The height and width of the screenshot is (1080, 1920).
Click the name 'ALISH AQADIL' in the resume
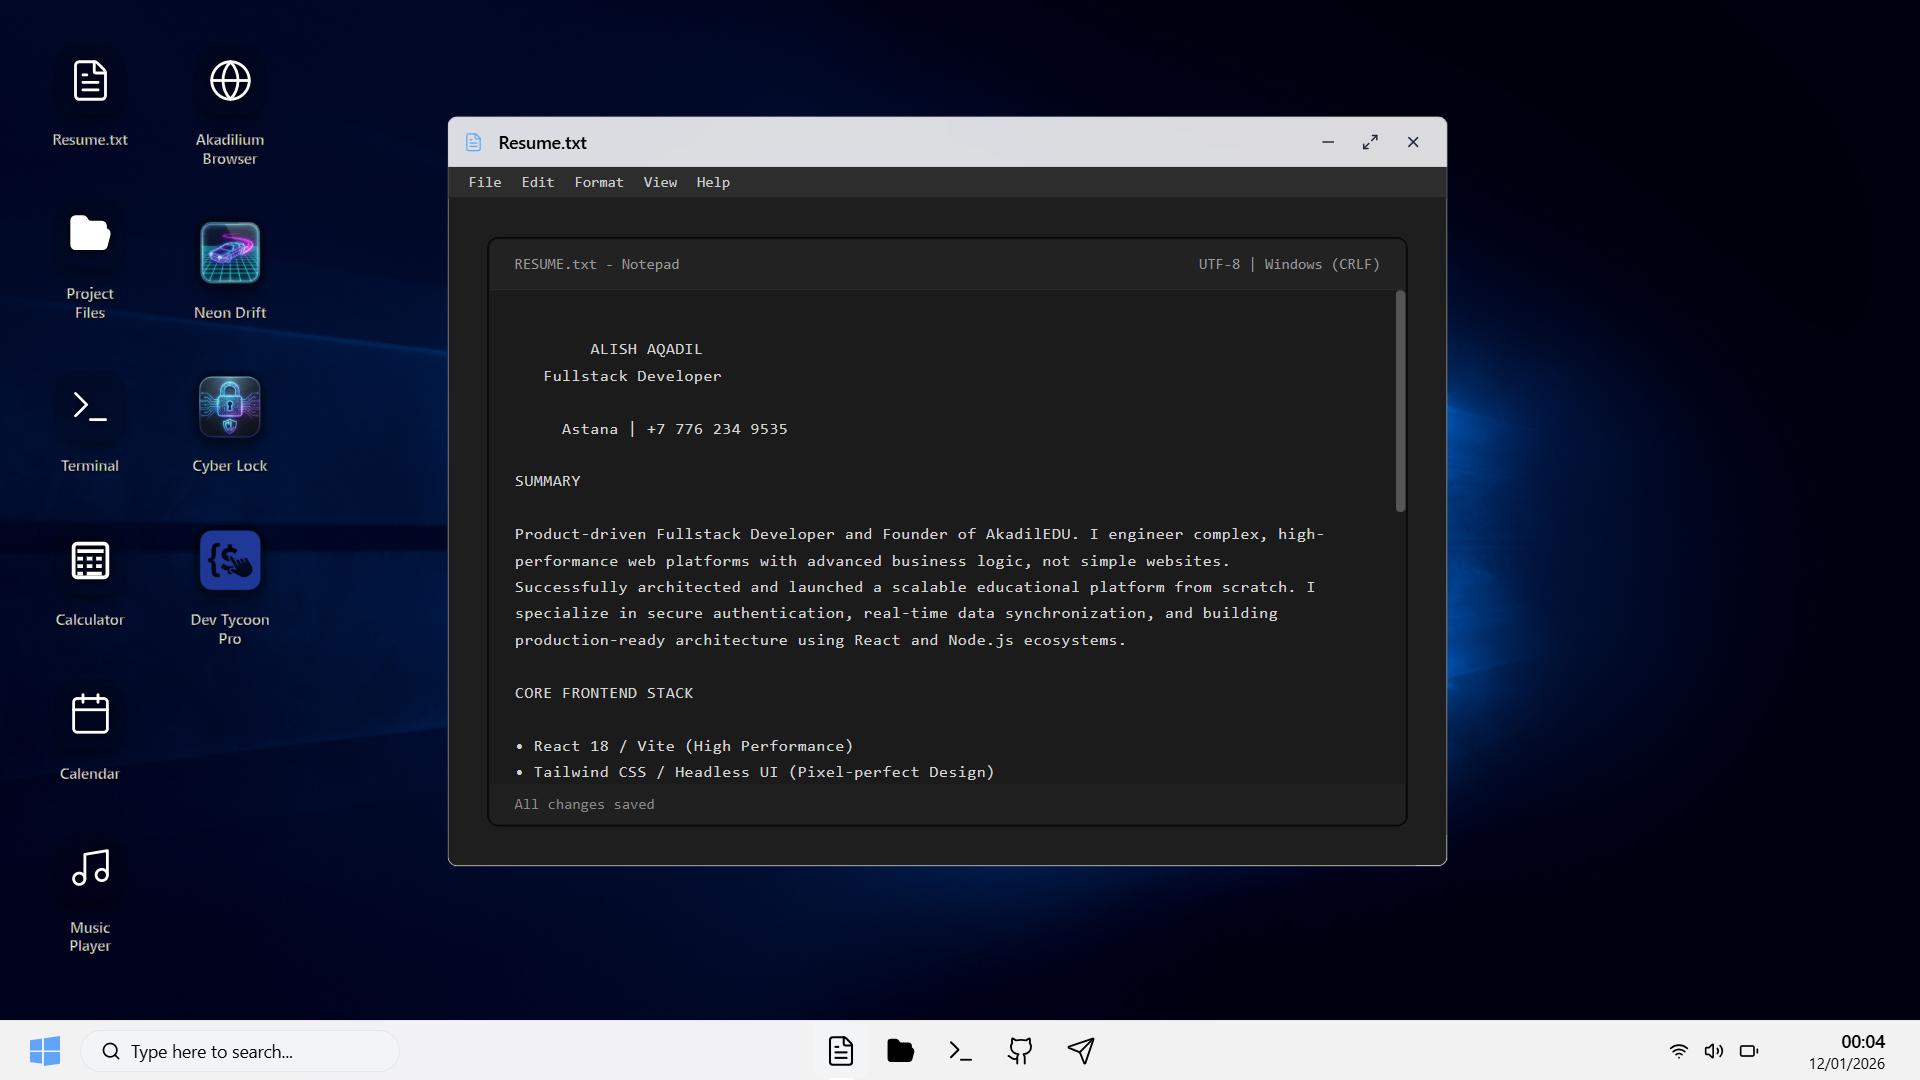pos(646,349)
